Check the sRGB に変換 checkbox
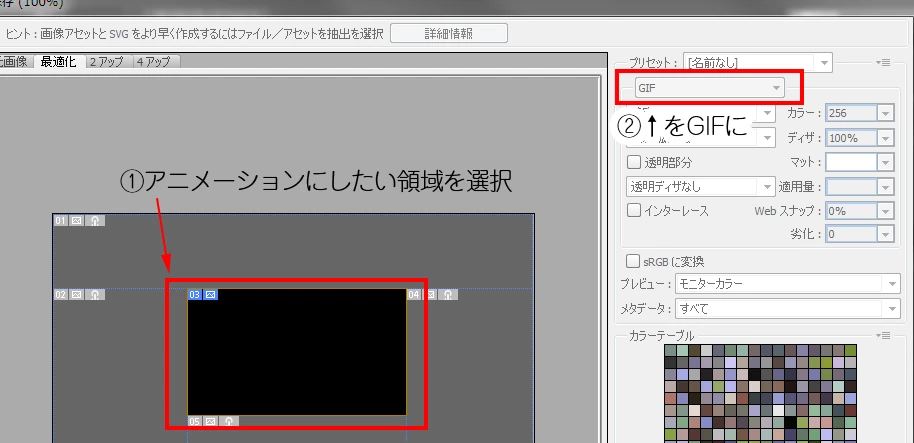Image resolution: width=914 pixels, height=443 pixels. pos(632,261)
